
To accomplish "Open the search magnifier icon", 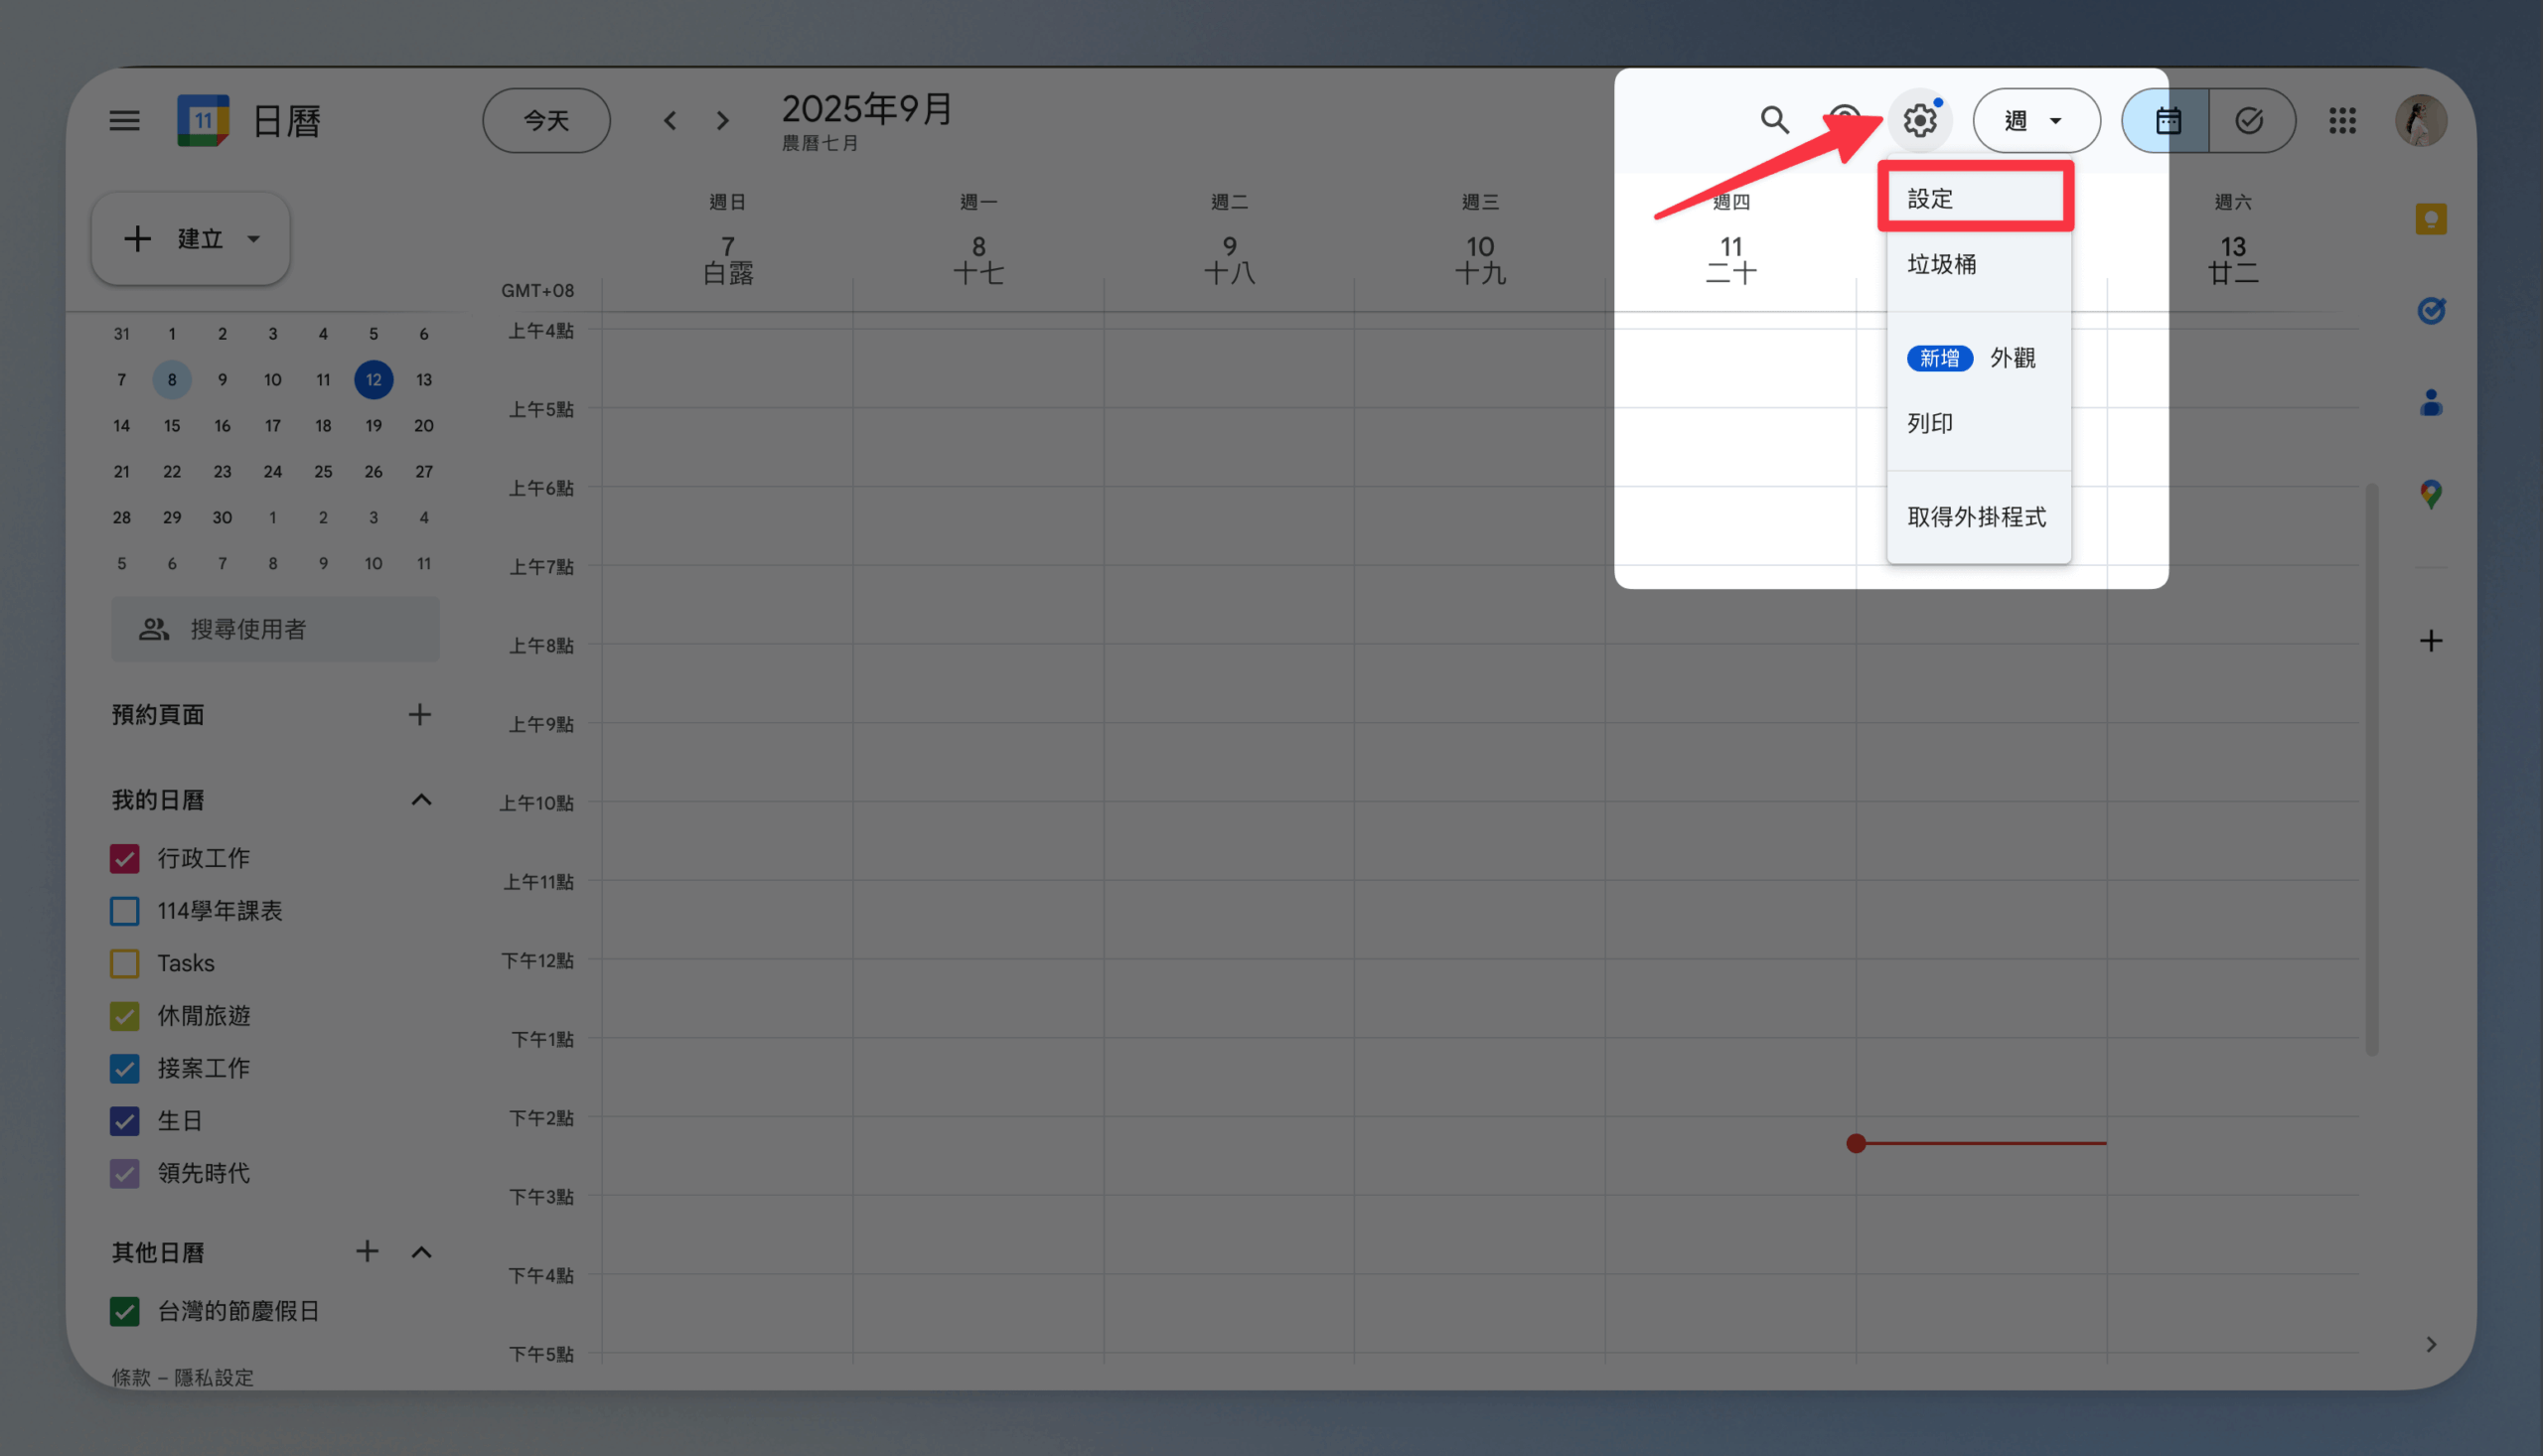I will point(1774,121).
